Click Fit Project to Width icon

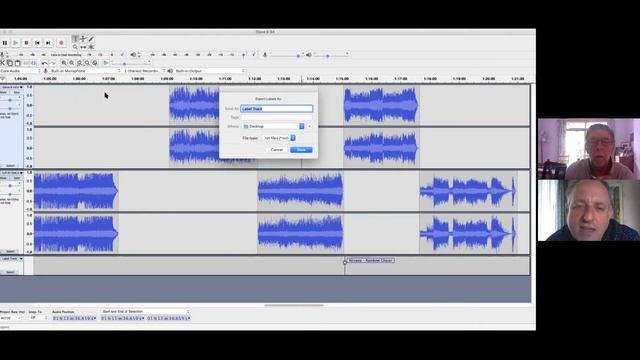click(x=87, y=63)
